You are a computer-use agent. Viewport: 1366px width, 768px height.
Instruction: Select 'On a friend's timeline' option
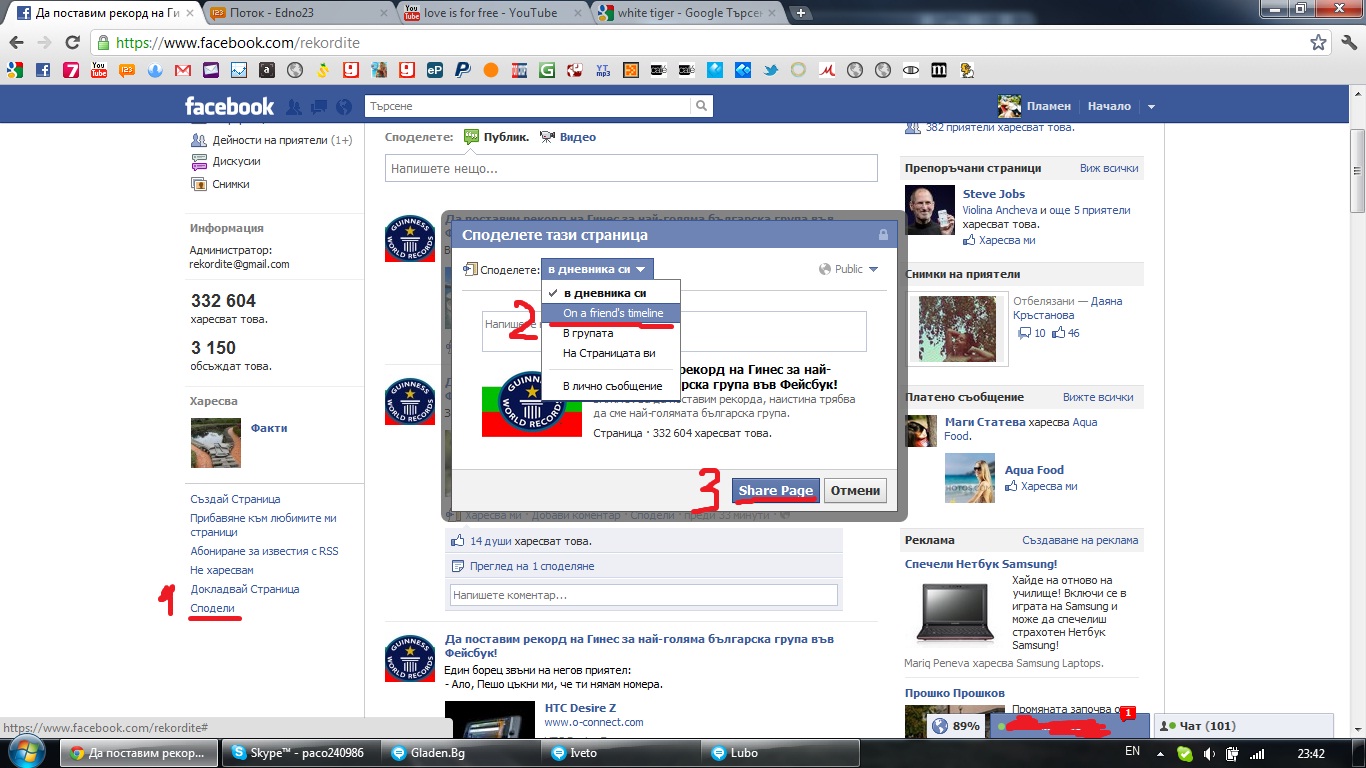coord(612,313)
